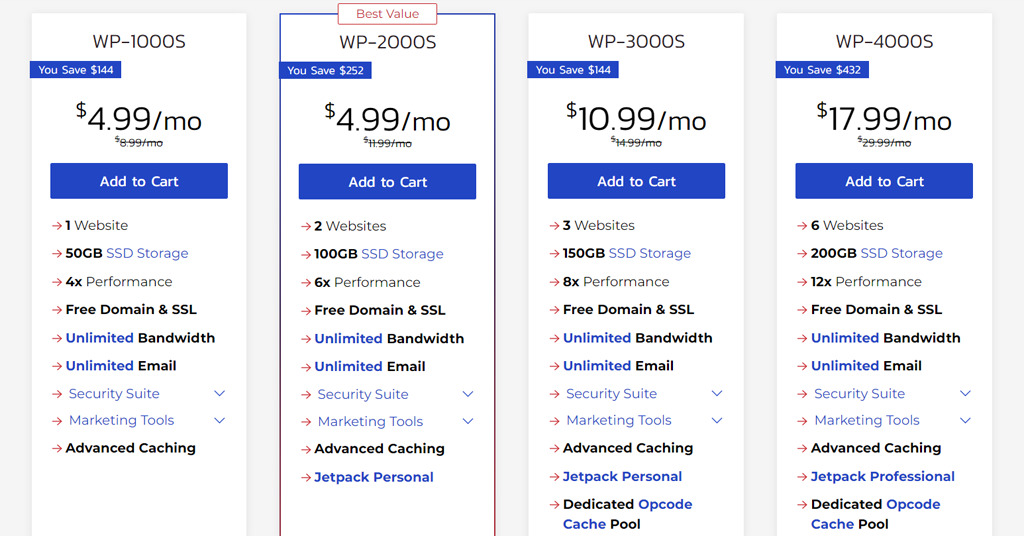Click Jetpack Personal link in WP-2000S
Viewport: 1024px width, 536px height.
(x=374, y=477)
